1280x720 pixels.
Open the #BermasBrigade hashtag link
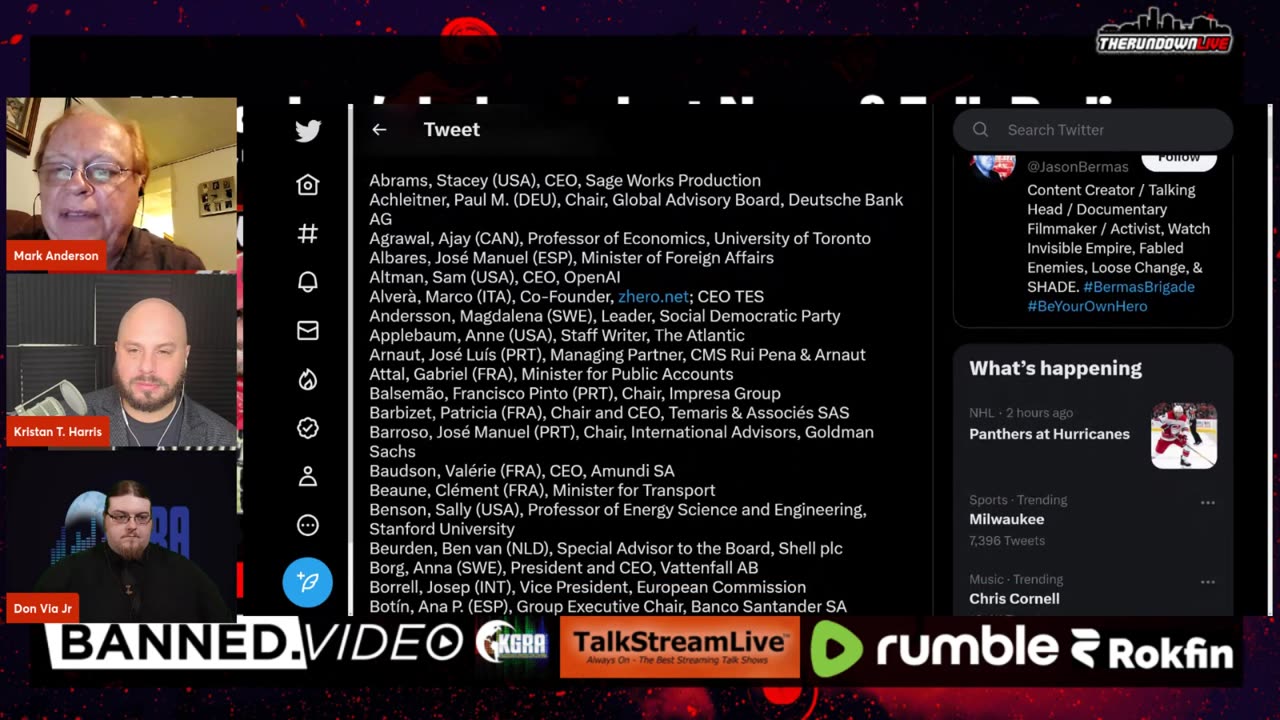[1139, 286]
